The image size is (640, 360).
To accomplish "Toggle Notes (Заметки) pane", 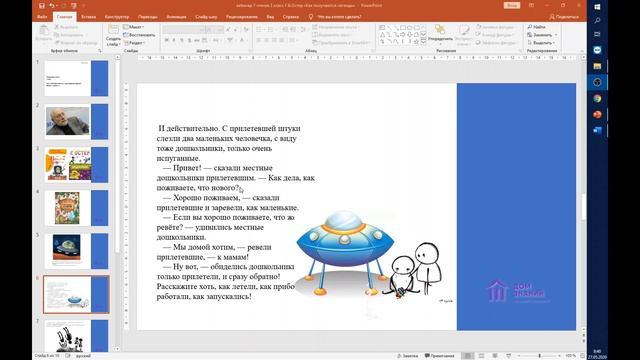I will click(x=407, y=356).
